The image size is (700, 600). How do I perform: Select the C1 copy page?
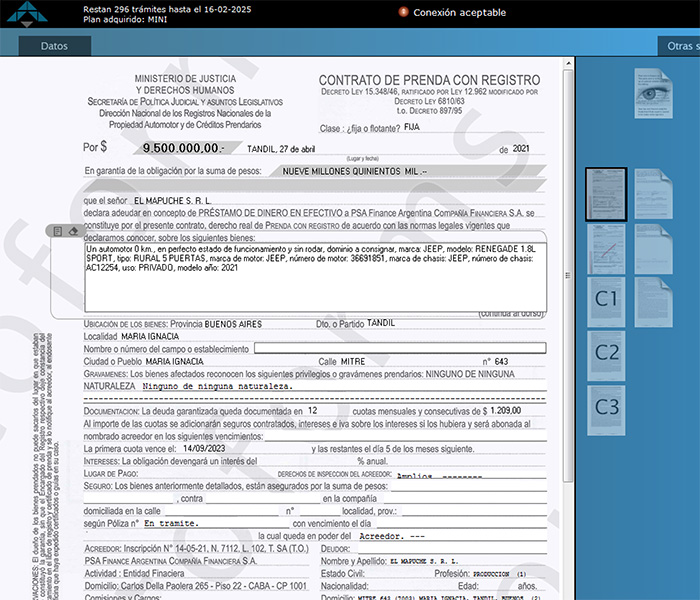point(607,299)
